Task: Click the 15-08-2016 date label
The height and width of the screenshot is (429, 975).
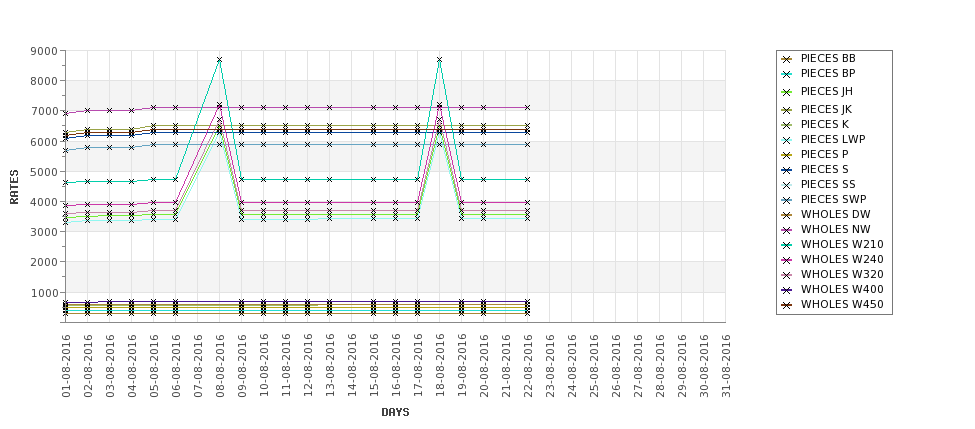Action: 374,366
